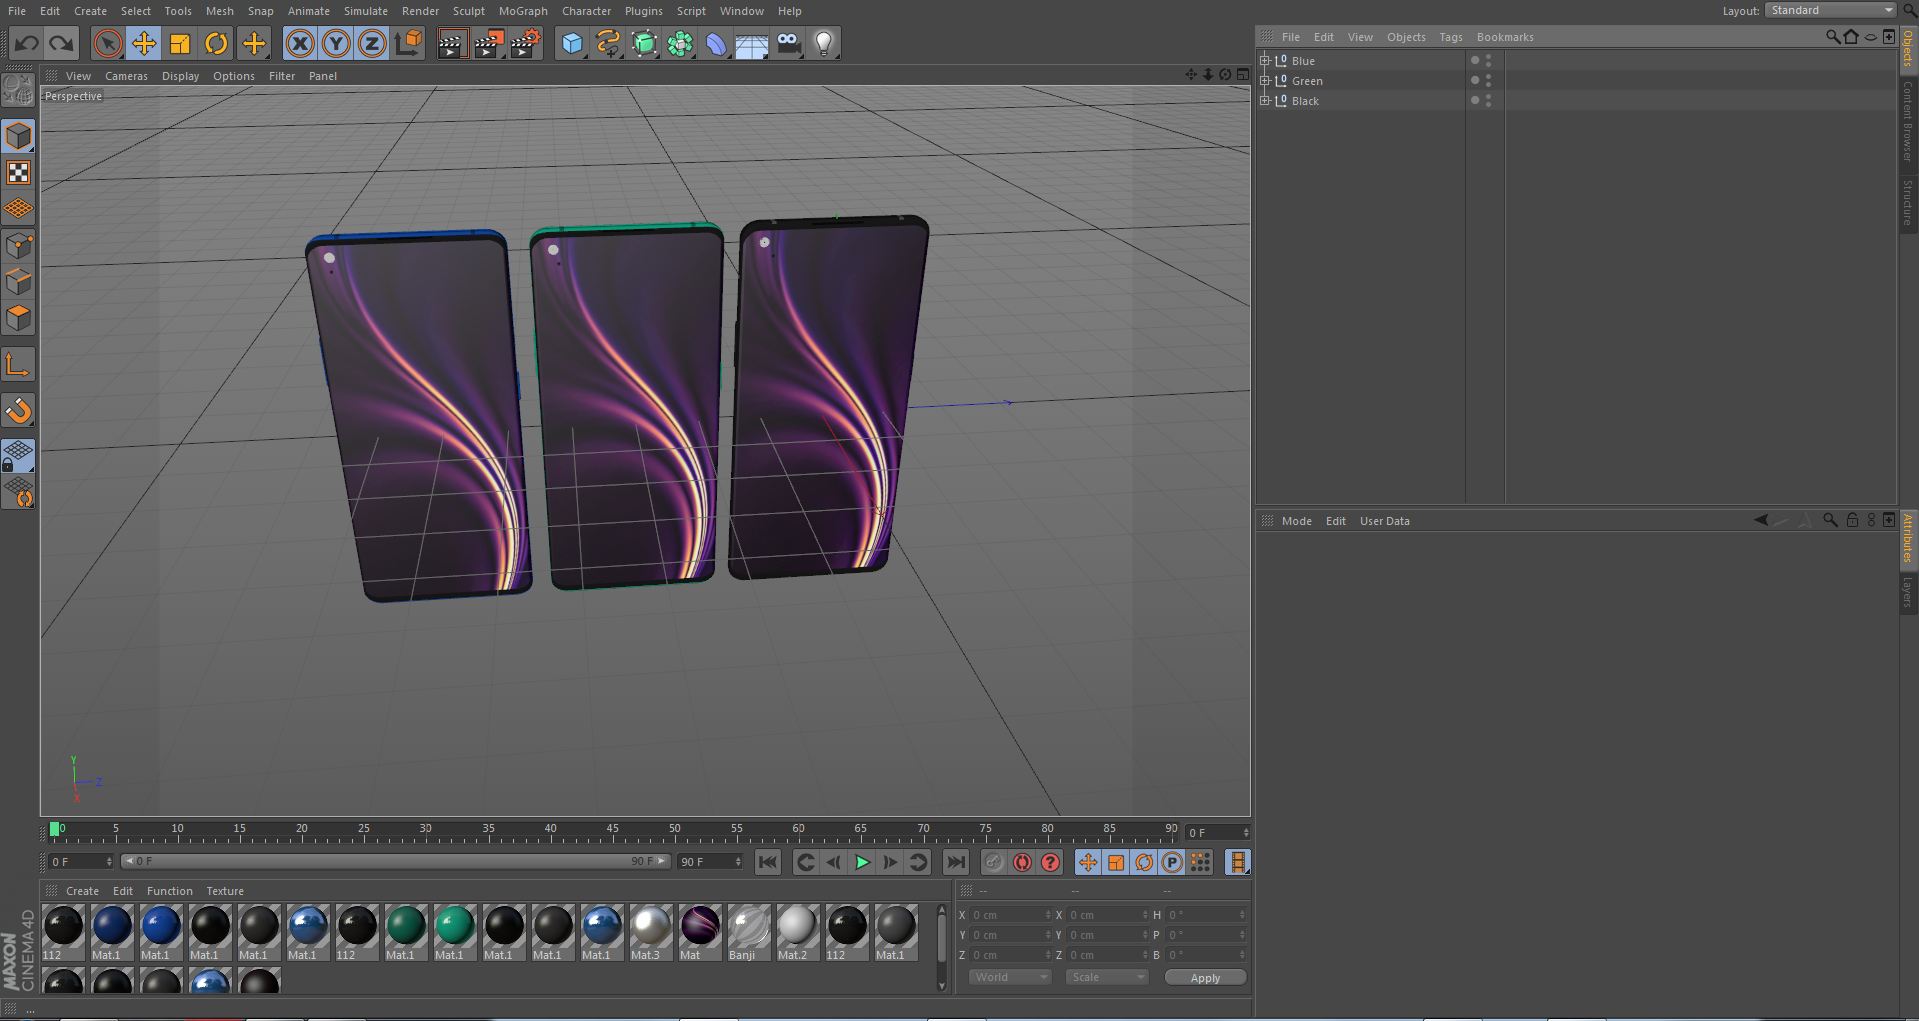Click Render to Picture Viewer icon
The height and width of the screenshot is (1021, 1919).
(488, 43)
